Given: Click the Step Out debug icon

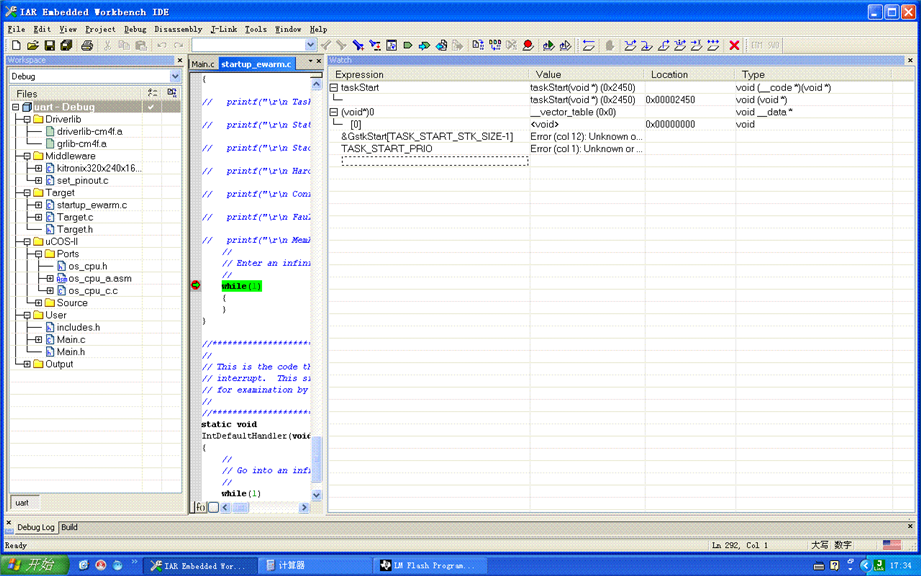Looking at the screenshot, I should [x=663, y=45].
